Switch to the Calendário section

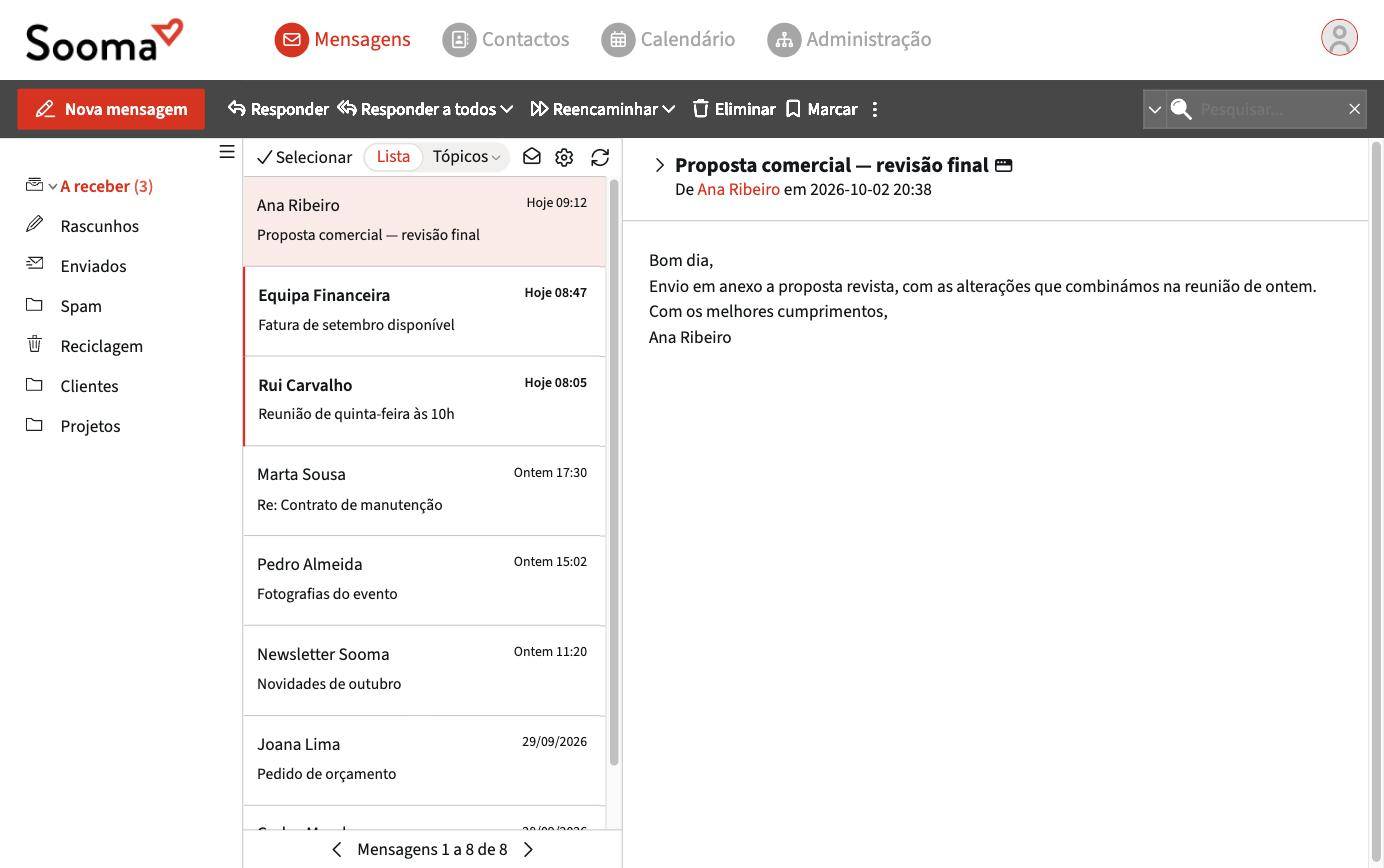click(x=668, y=40)
